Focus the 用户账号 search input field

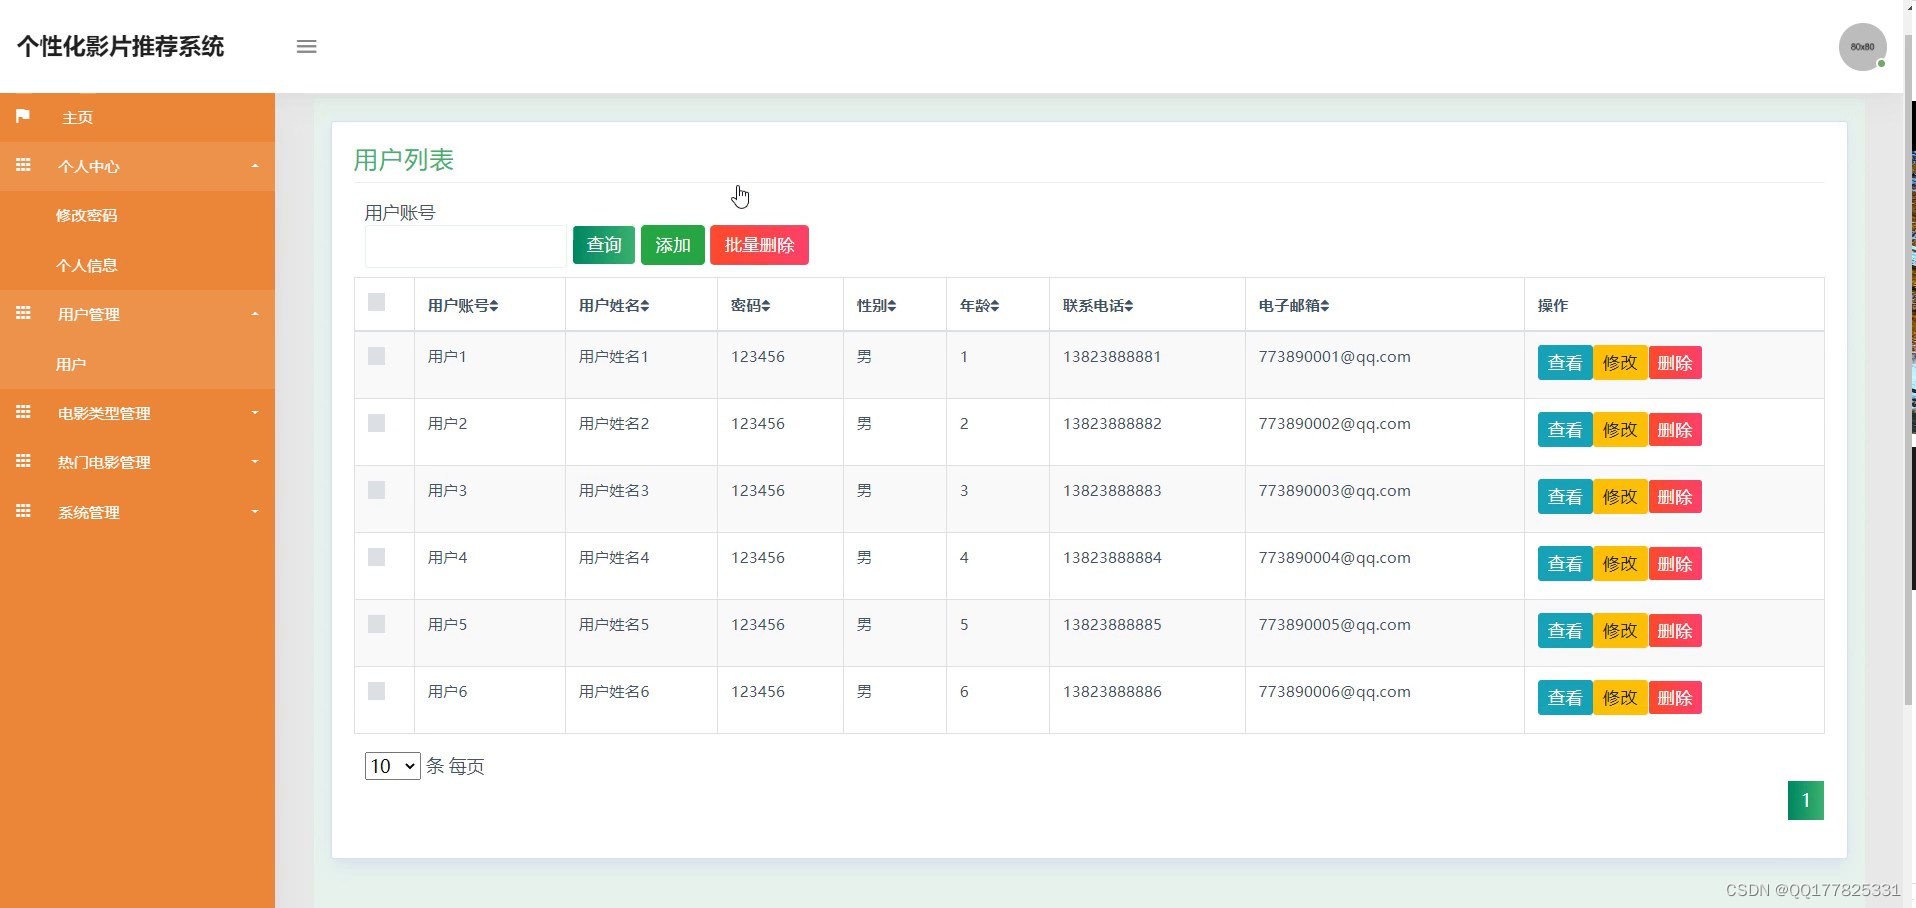point(466,246)
